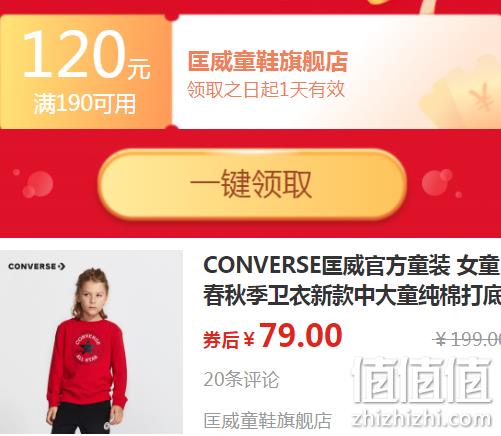Image resolution: width=501 pixels, height=436 pixels.
Task: Open the CONVERSE匡威官方童装 女童 product title
Action: (x=352, y=266)
